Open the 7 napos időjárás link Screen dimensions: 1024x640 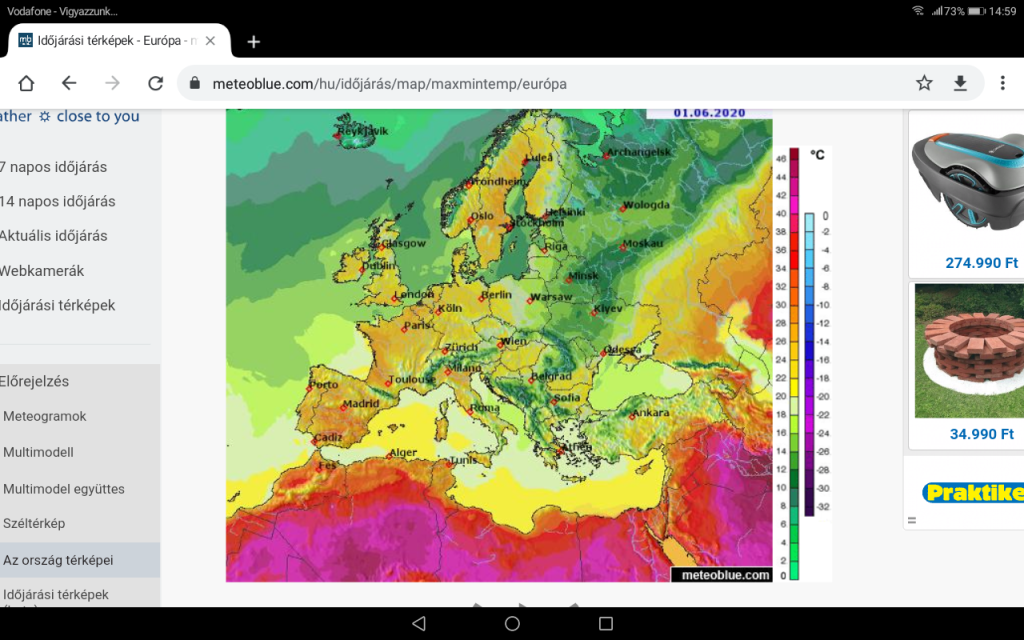pyautogui.click(x=54, y=167)
